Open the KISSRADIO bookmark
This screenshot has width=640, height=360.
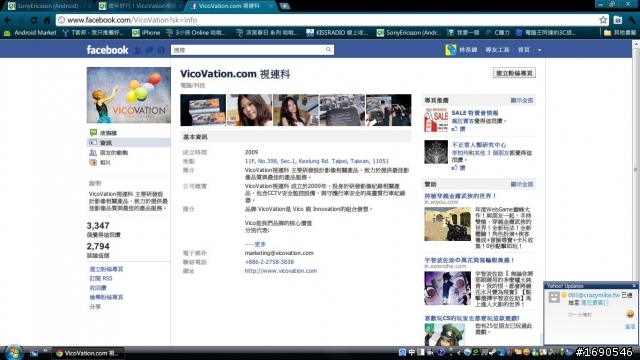click(x=337, y=33)
